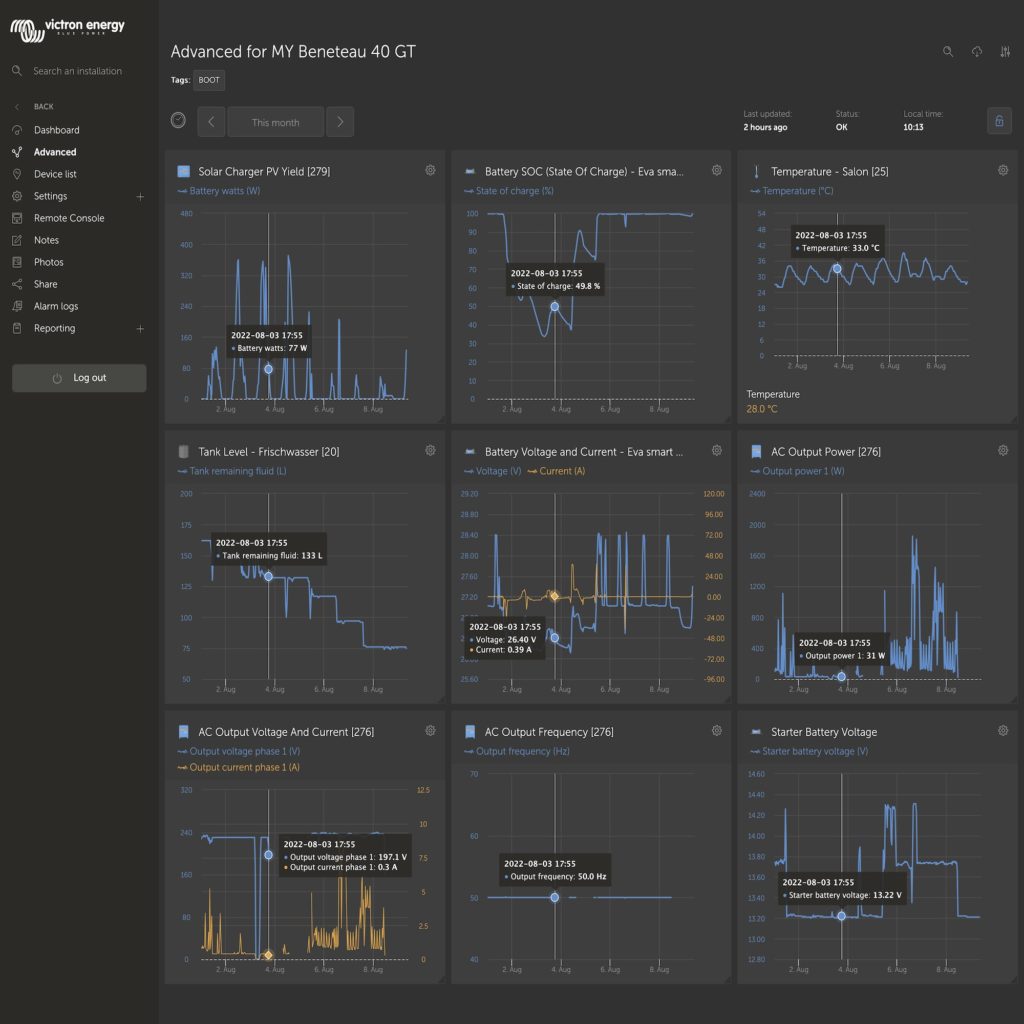Image resolution: width=1024 pixels, height=1024 pixels.
Task: Click the lock icon button near local time
Action: point(999,121)
